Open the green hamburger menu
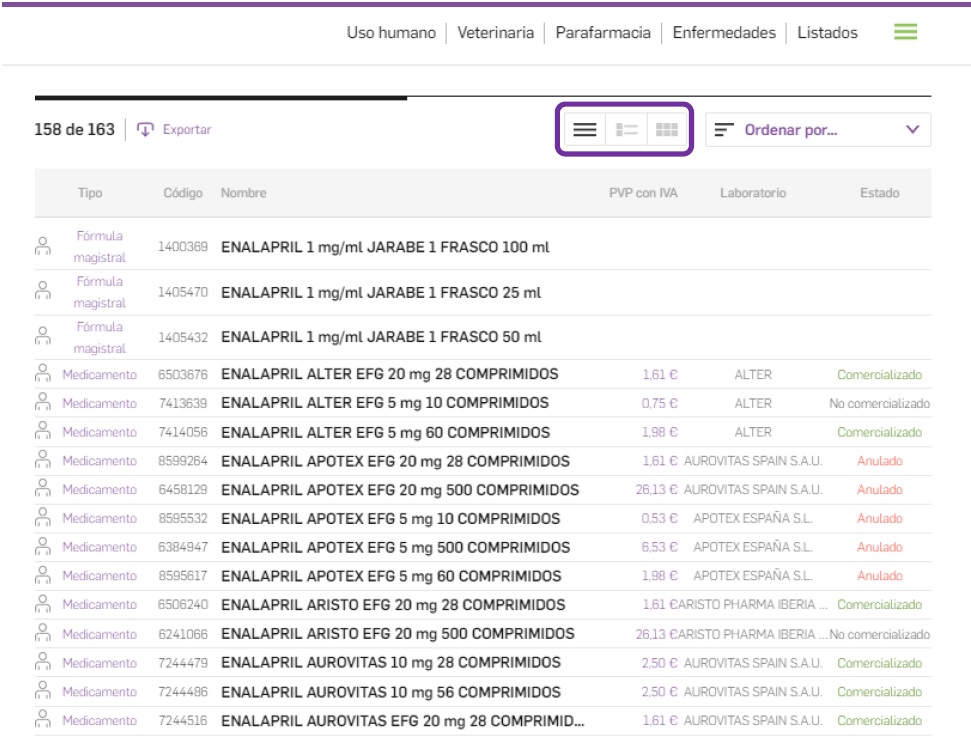The height and width of the screenshot is (744, 971). 905,32
